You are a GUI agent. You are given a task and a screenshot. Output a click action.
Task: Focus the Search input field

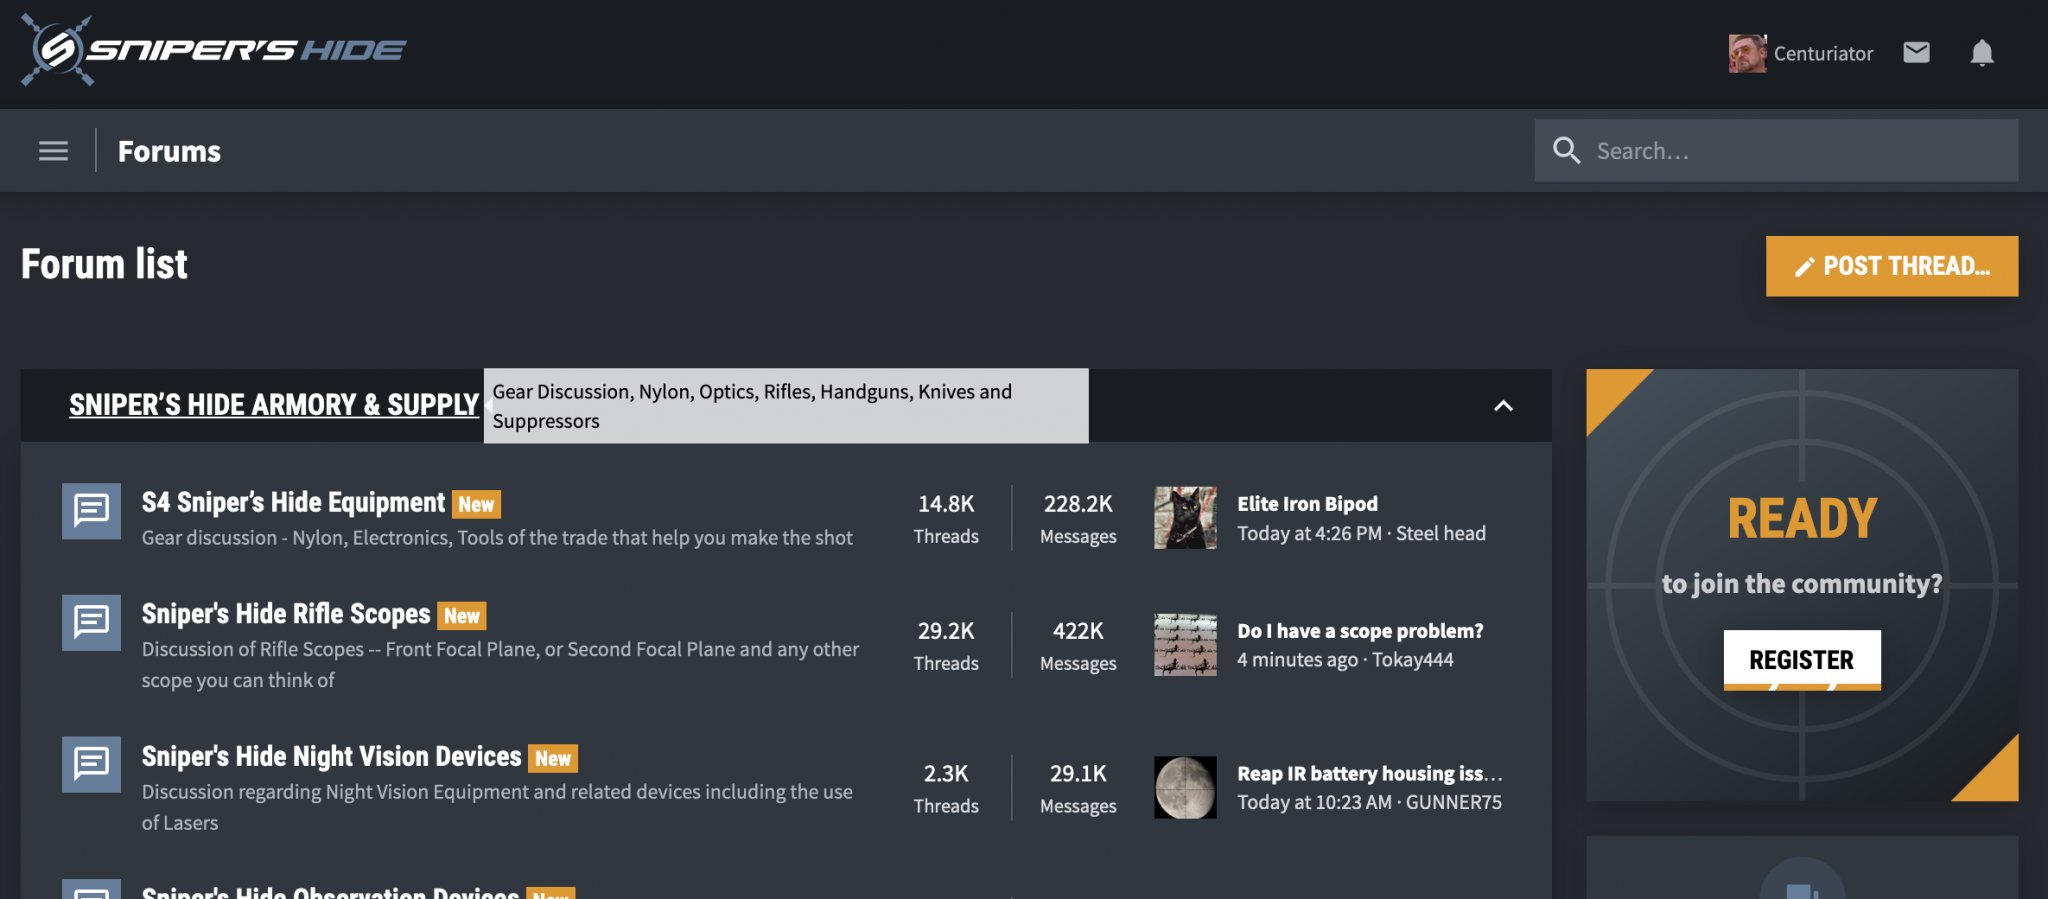1776,151
